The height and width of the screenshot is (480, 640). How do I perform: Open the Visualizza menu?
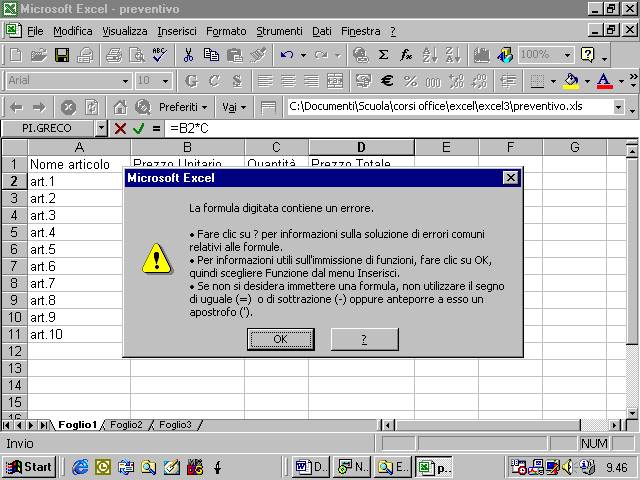124,31
